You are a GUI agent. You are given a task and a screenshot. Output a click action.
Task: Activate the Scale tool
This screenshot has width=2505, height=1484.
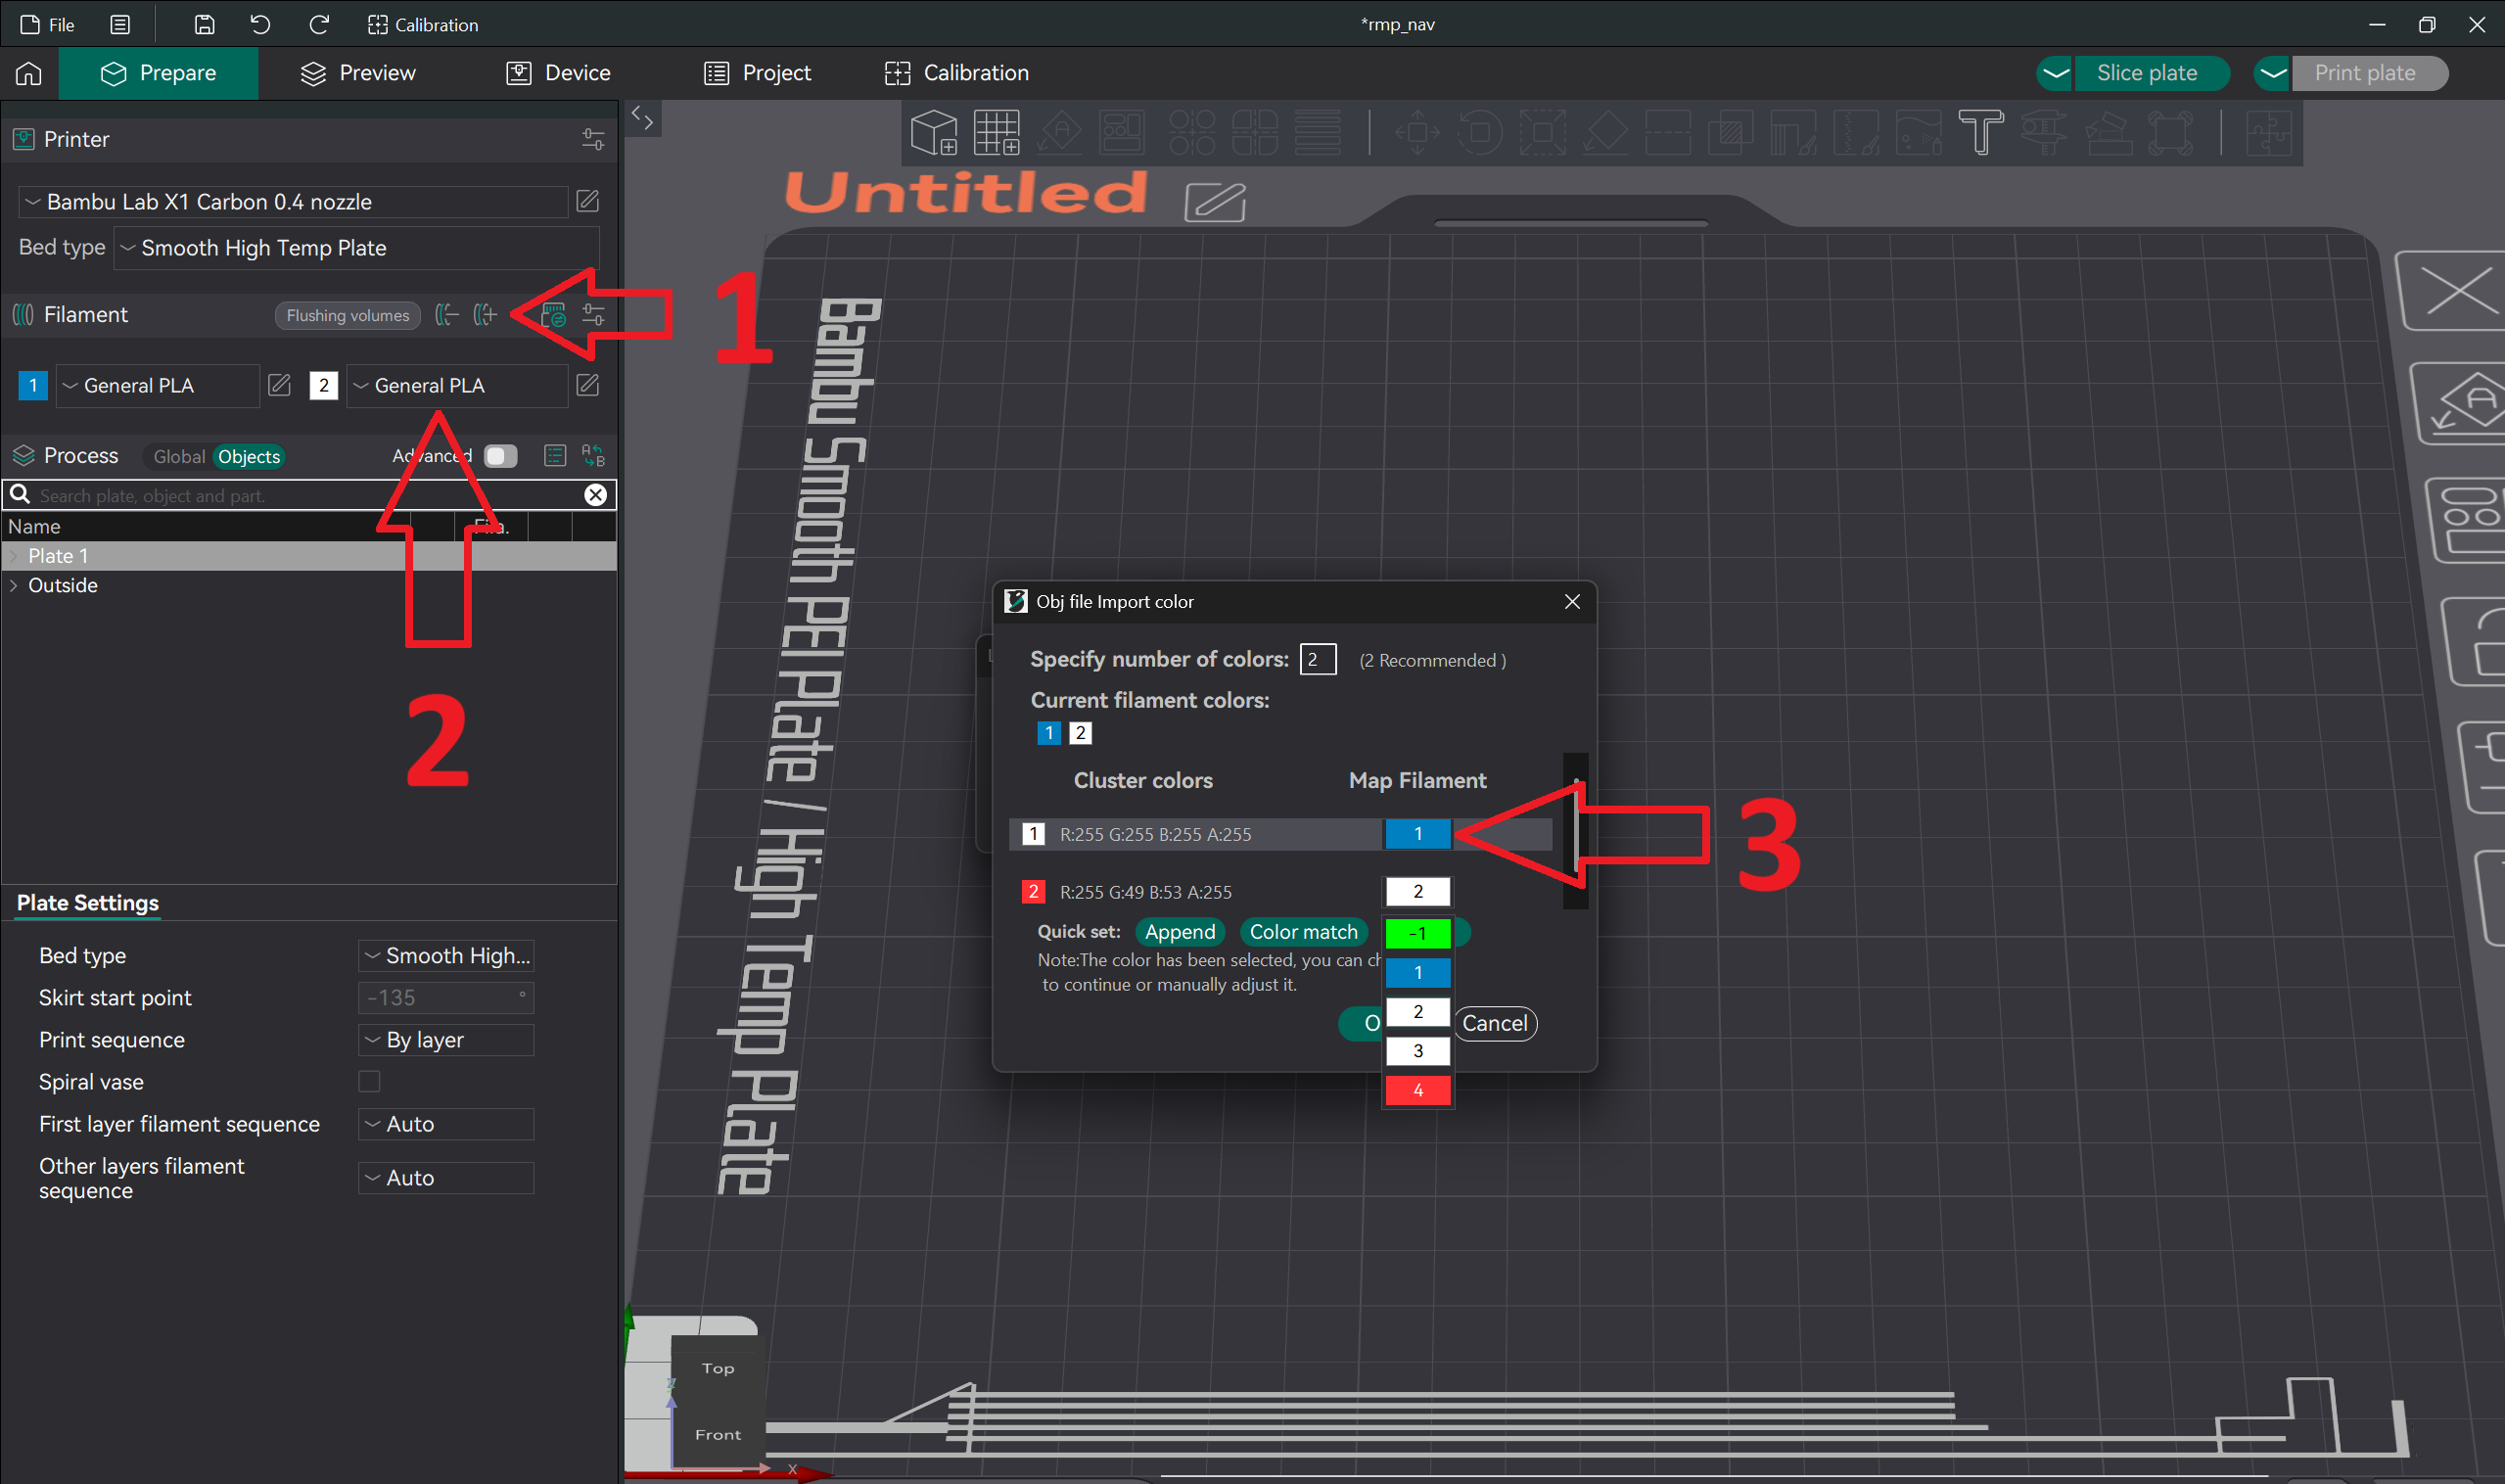(x=1543, y=132)
